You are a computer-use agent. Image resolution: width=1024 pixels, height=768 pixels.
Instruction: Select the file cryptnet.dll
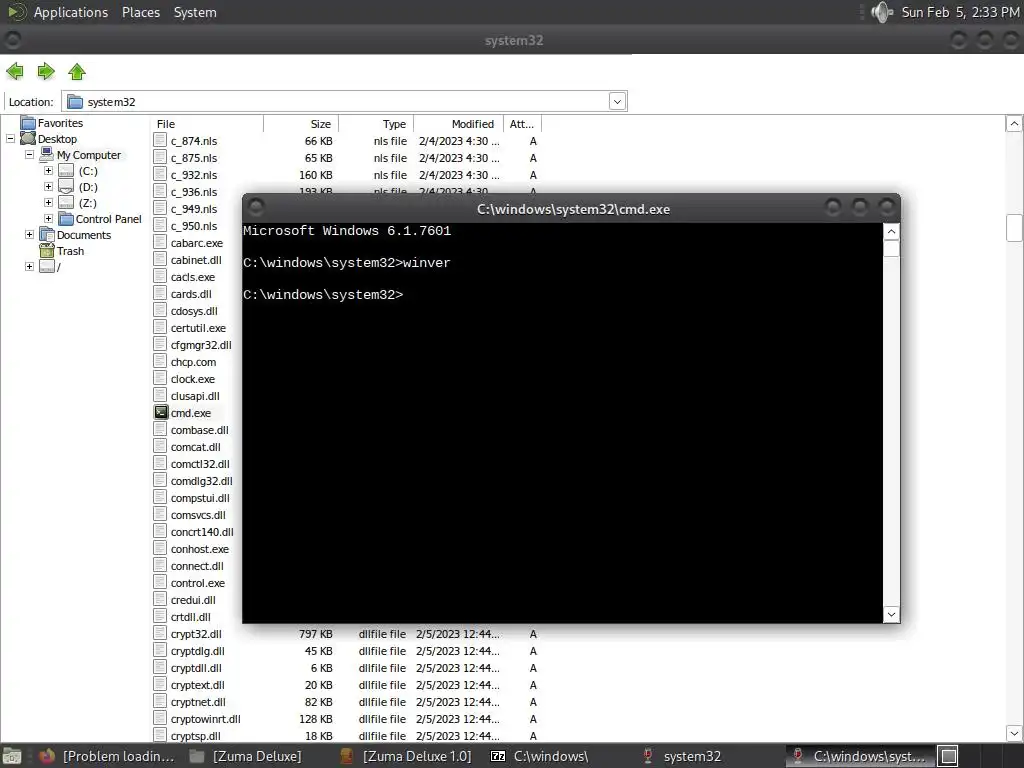[198, 702]
